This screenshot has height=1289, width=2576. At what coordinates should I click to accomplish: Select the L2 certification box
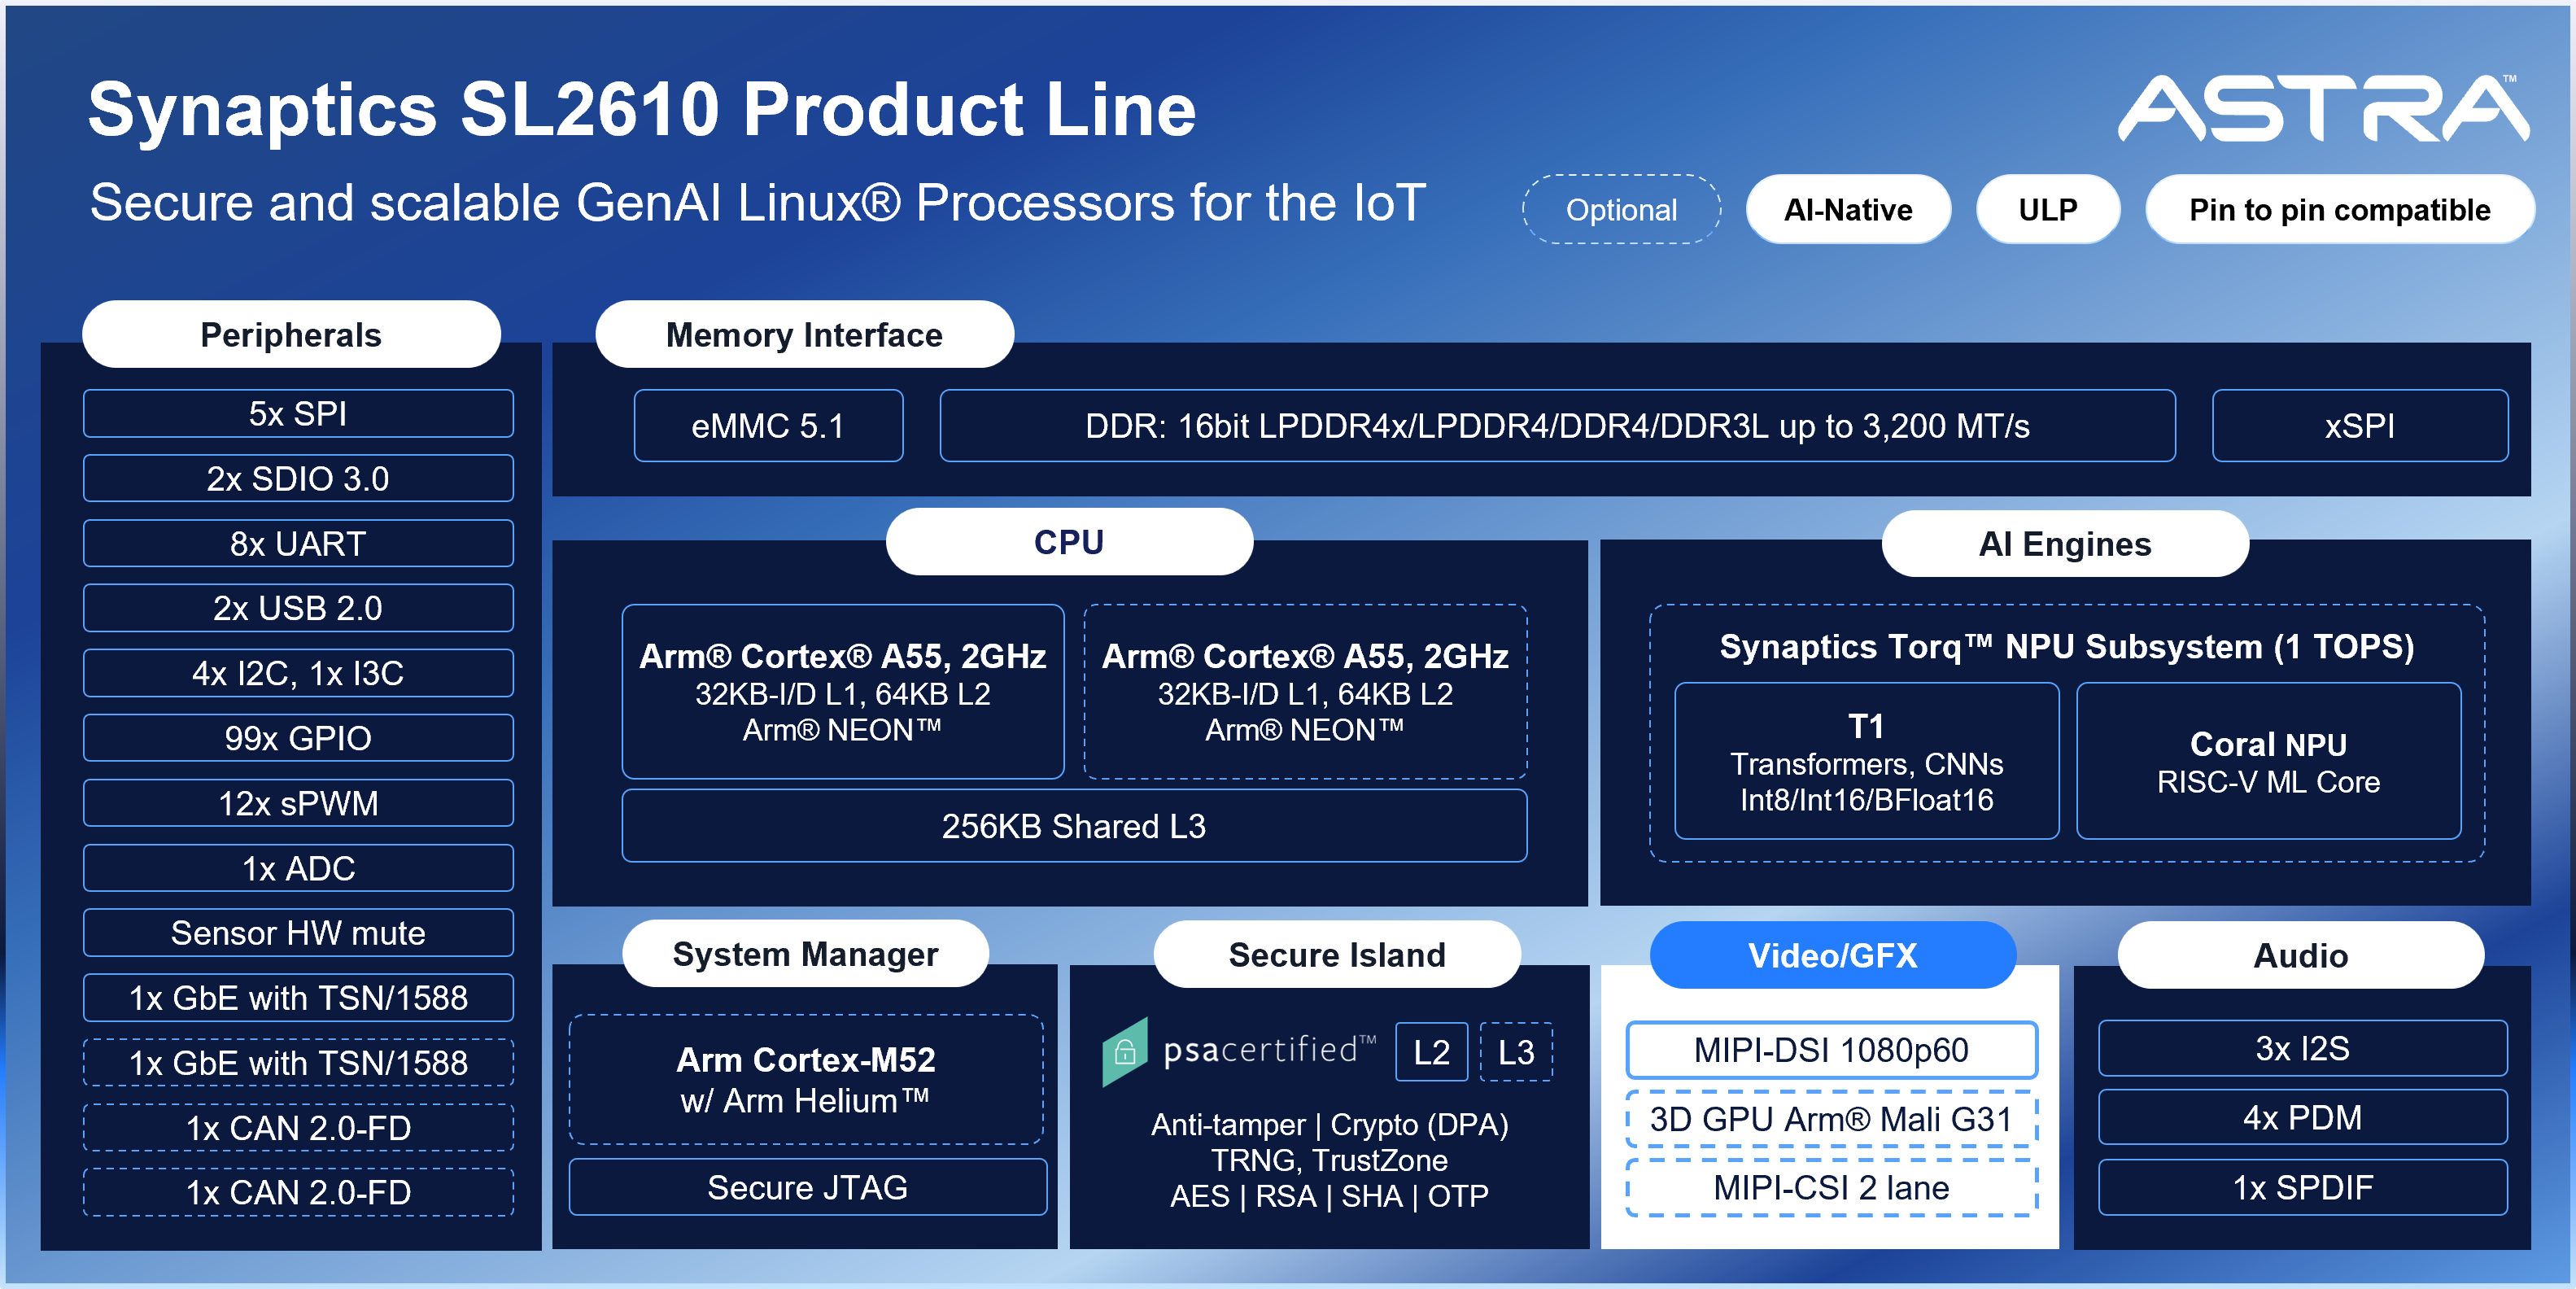tap(1431, 1052)
